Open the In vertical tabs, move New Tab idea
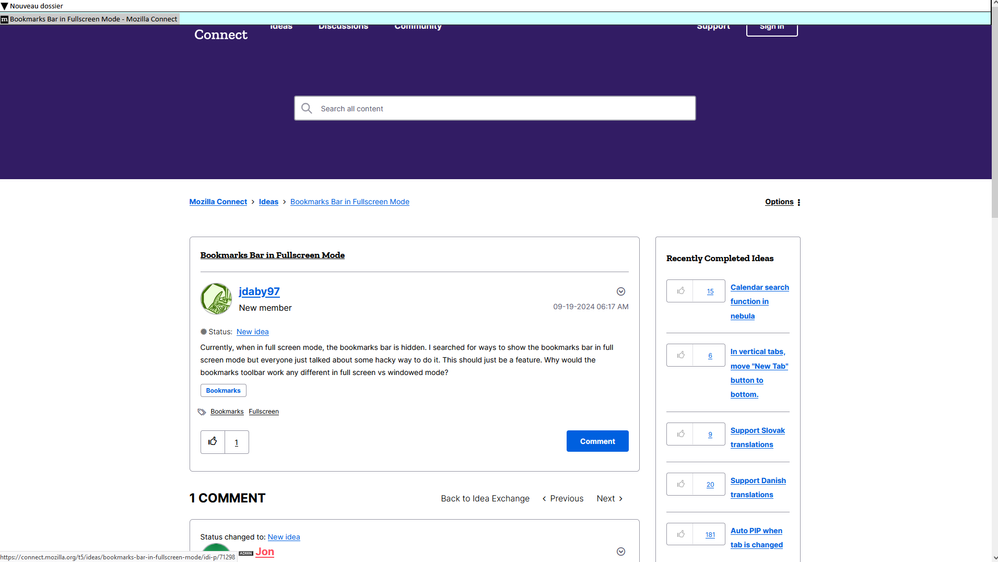 coord(759,373)
